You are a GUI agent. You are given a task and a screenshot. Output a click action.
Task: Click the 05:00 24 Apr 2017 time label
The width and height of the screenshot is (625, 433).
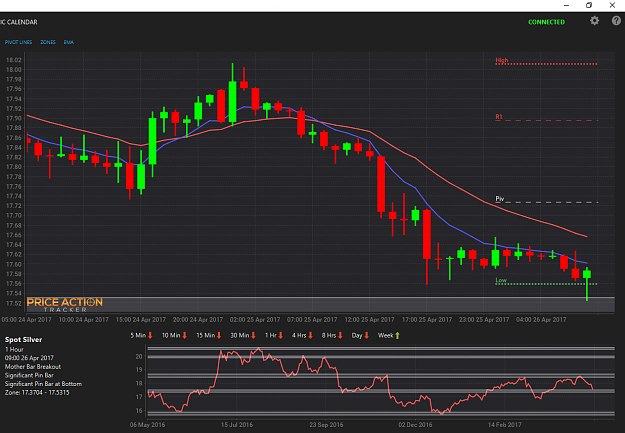pyautogui.click(x=26, y=320)
